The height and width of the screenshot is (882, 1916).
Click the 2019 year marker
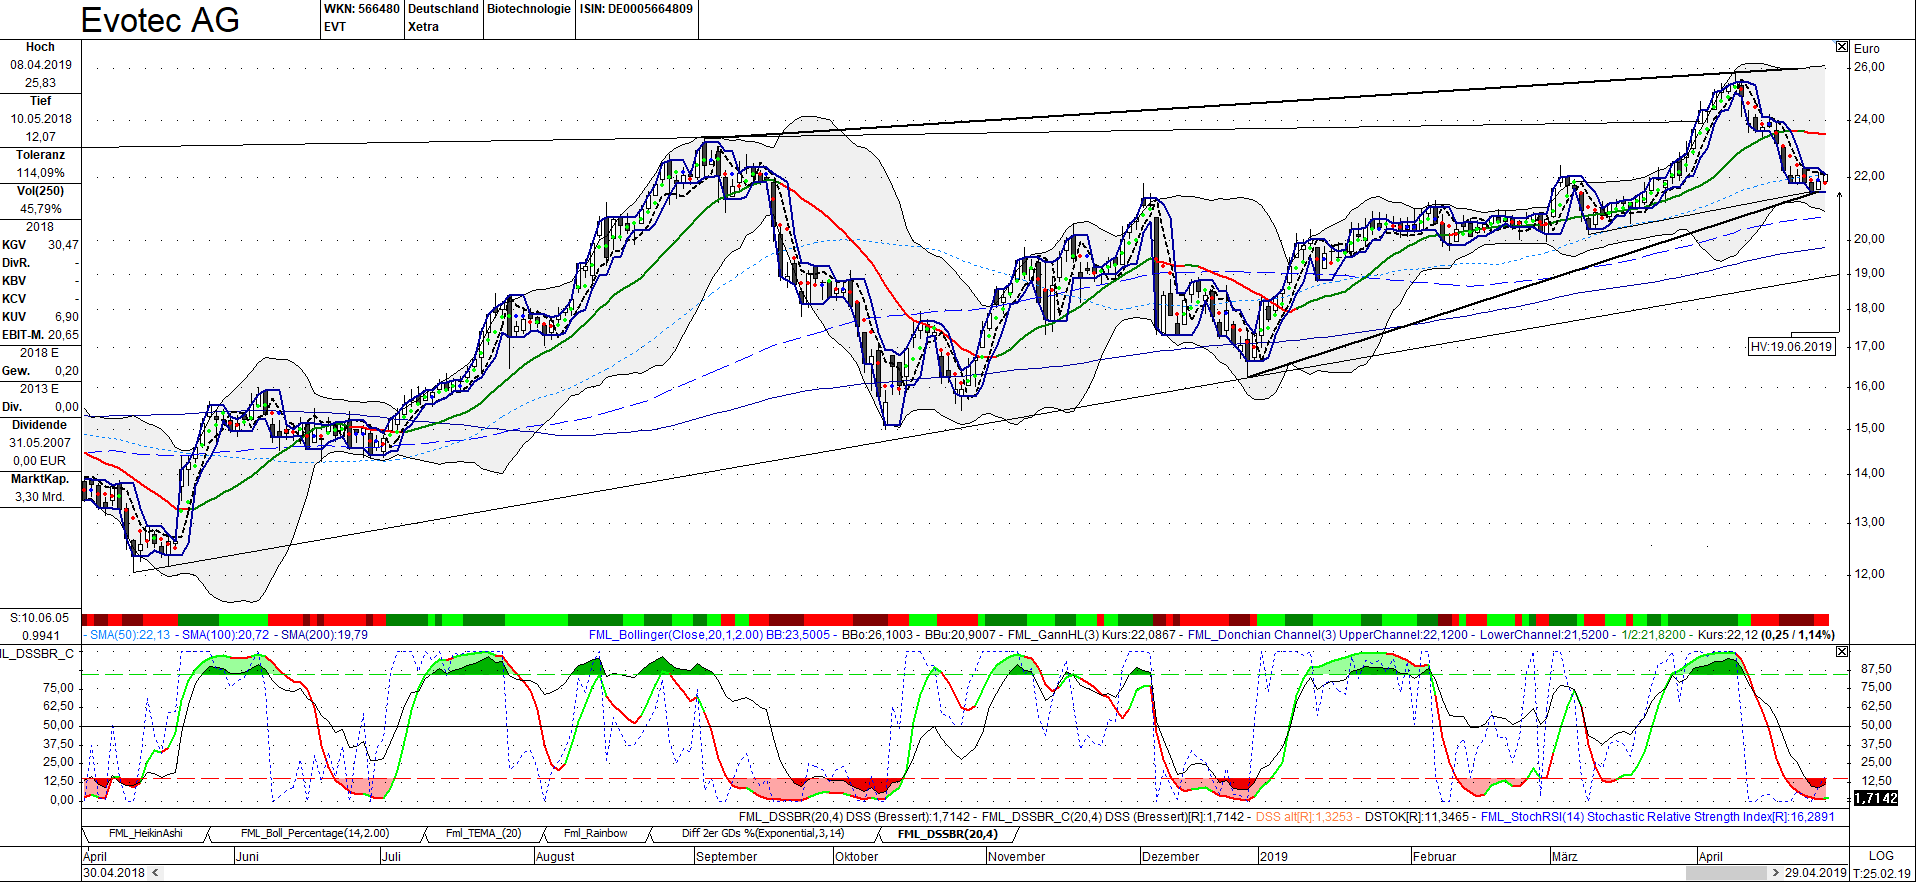point(1274,857)
